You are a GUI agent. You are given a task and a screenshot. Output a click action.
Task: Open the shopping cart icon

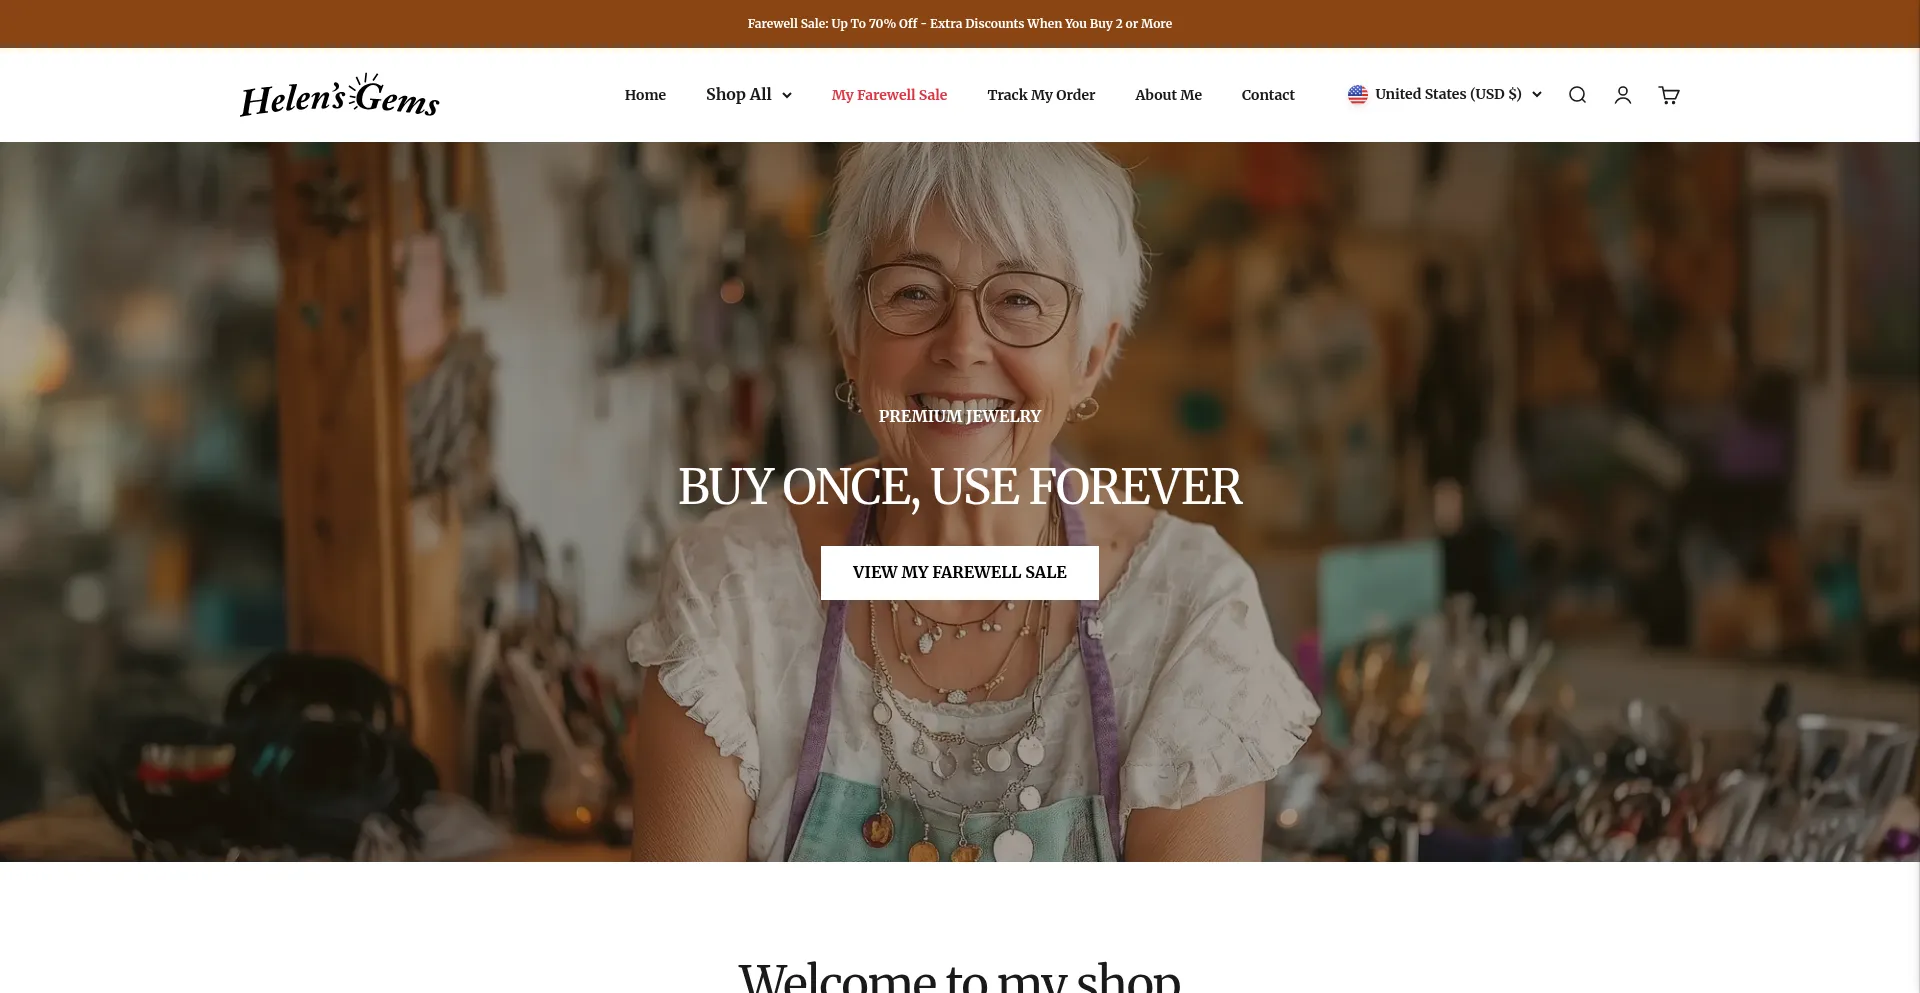[x=1669, y=95]
